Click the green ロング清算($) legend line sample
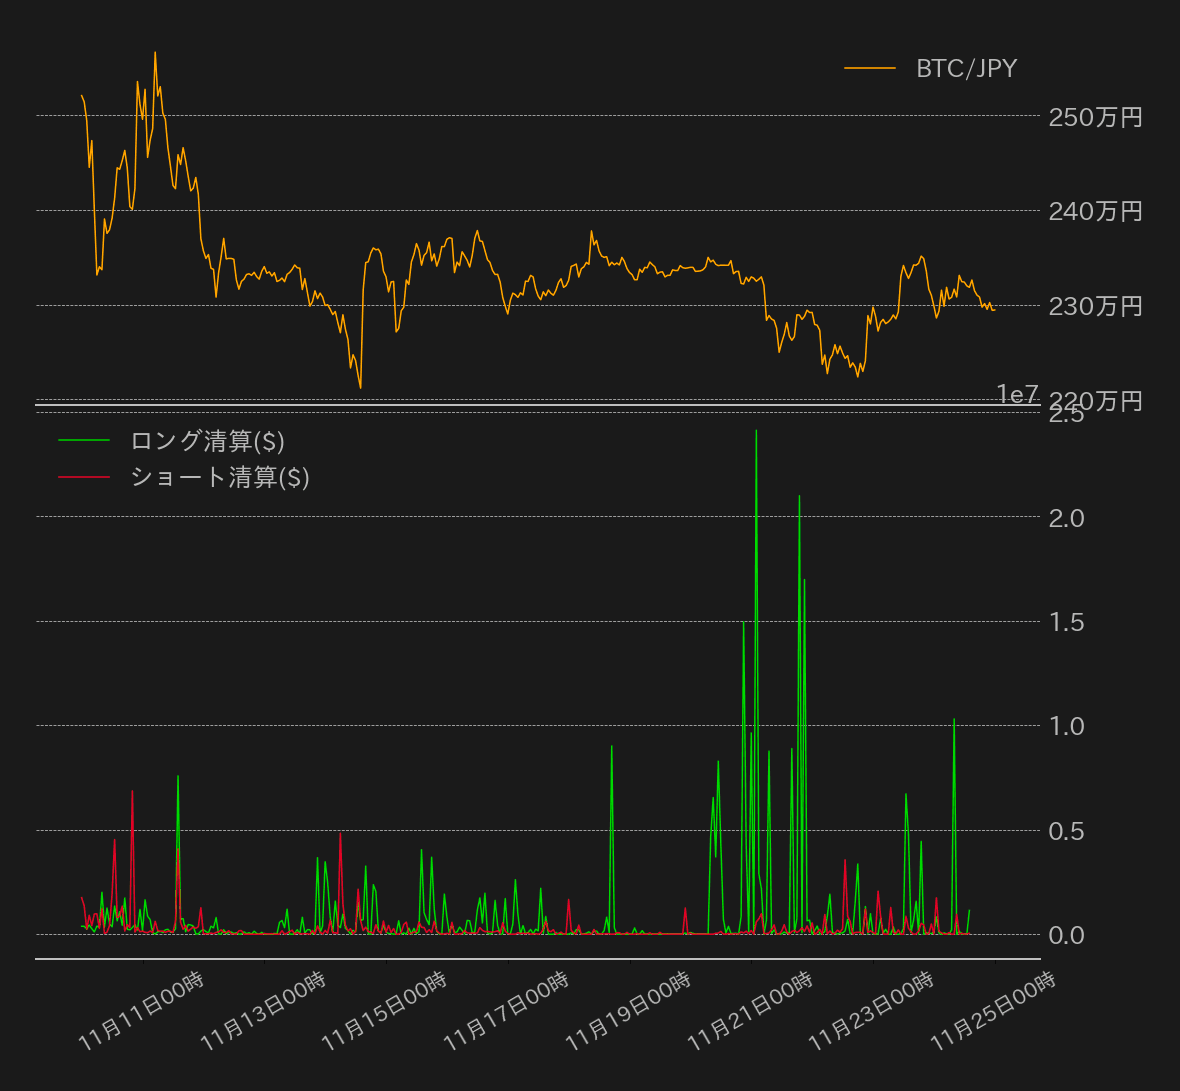The image size is (1180, 1091). 85,439
